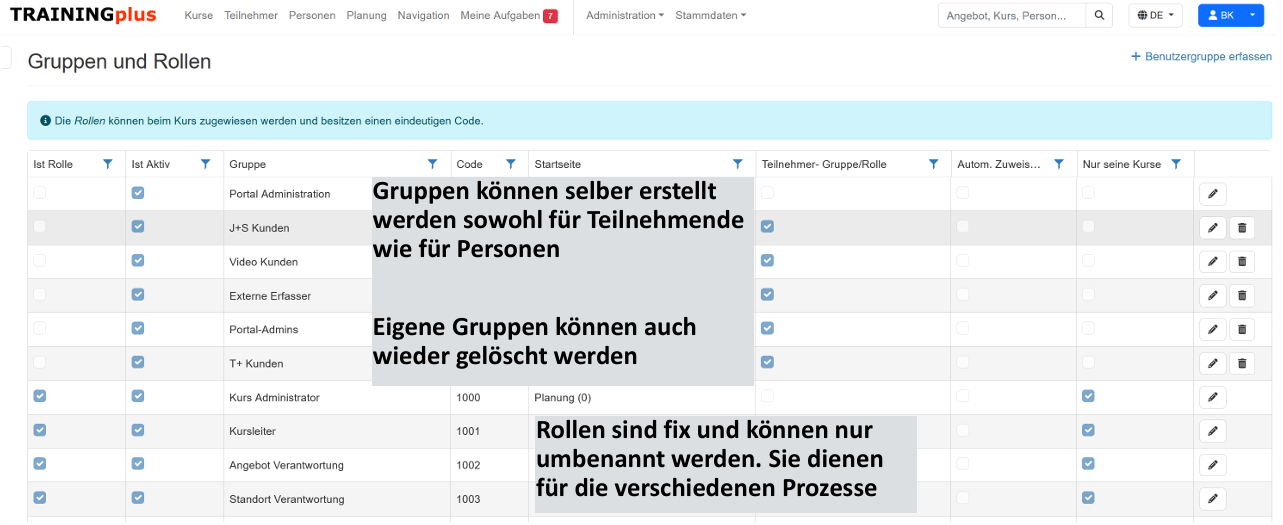Edit the Kurs Administrator role
The width and height of the screenshot is (1283, 525).
click(x=1212, y=397)
